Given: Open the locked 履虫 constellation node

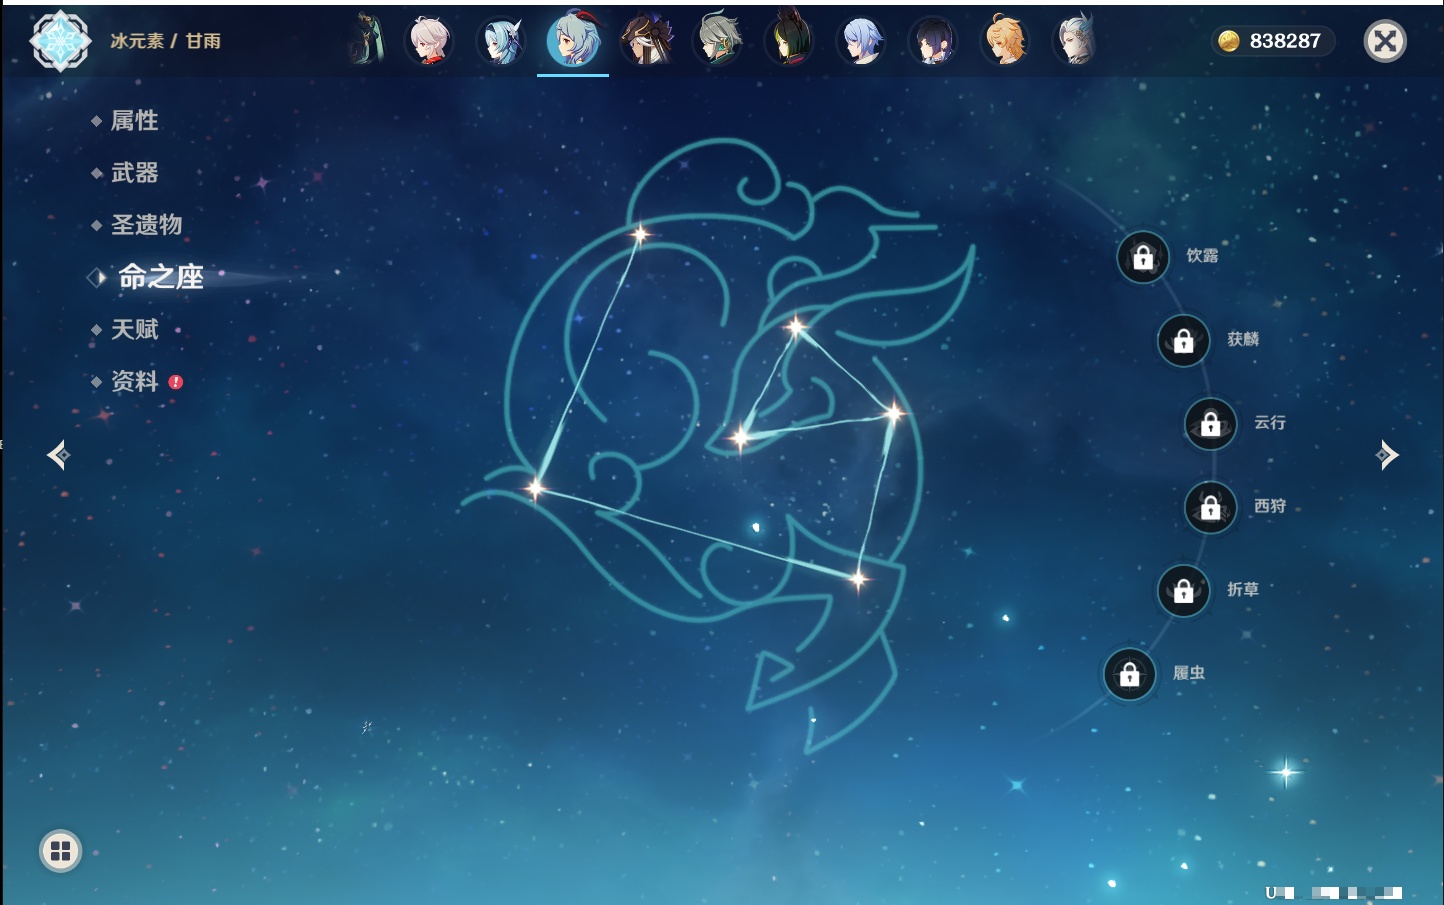Looking at the screenshot, I should pos(1129,675).
